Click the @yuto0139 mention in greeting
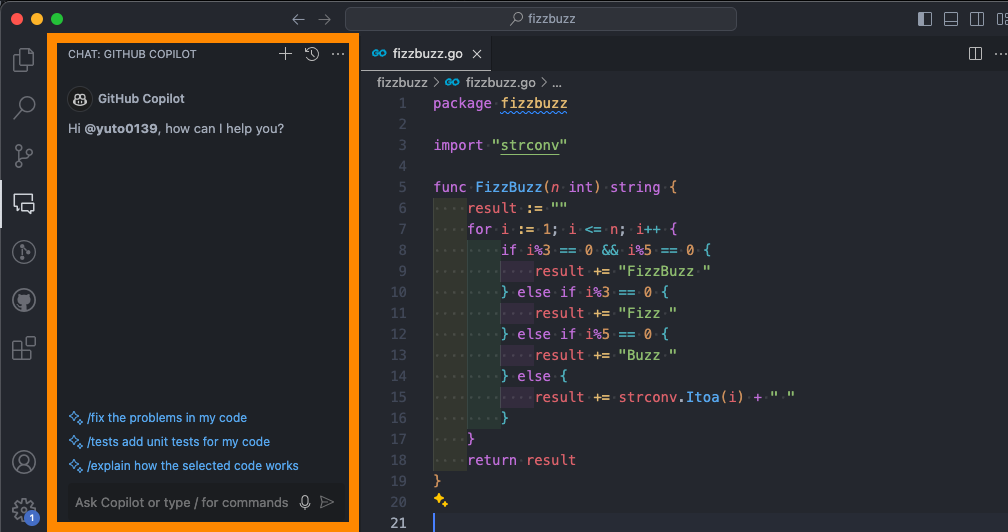This screenshot has width=1008, height=532. (121, 129)
